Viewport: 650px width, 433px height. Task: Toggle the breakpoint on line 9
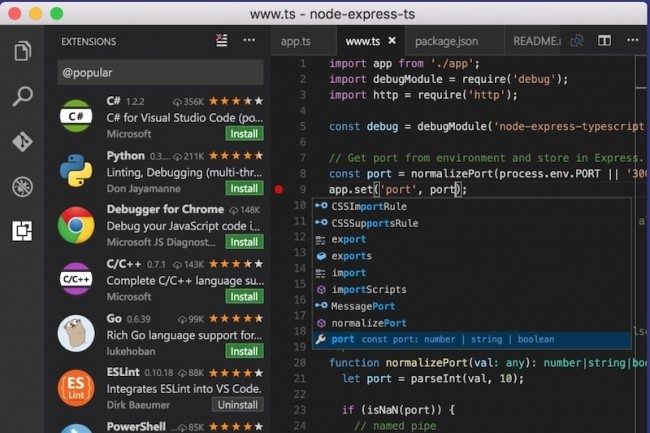[279, 189]
